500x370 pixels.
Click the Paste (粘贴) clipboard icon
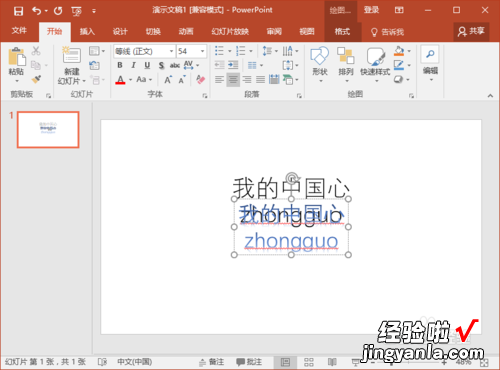click(x=17, y=57)
